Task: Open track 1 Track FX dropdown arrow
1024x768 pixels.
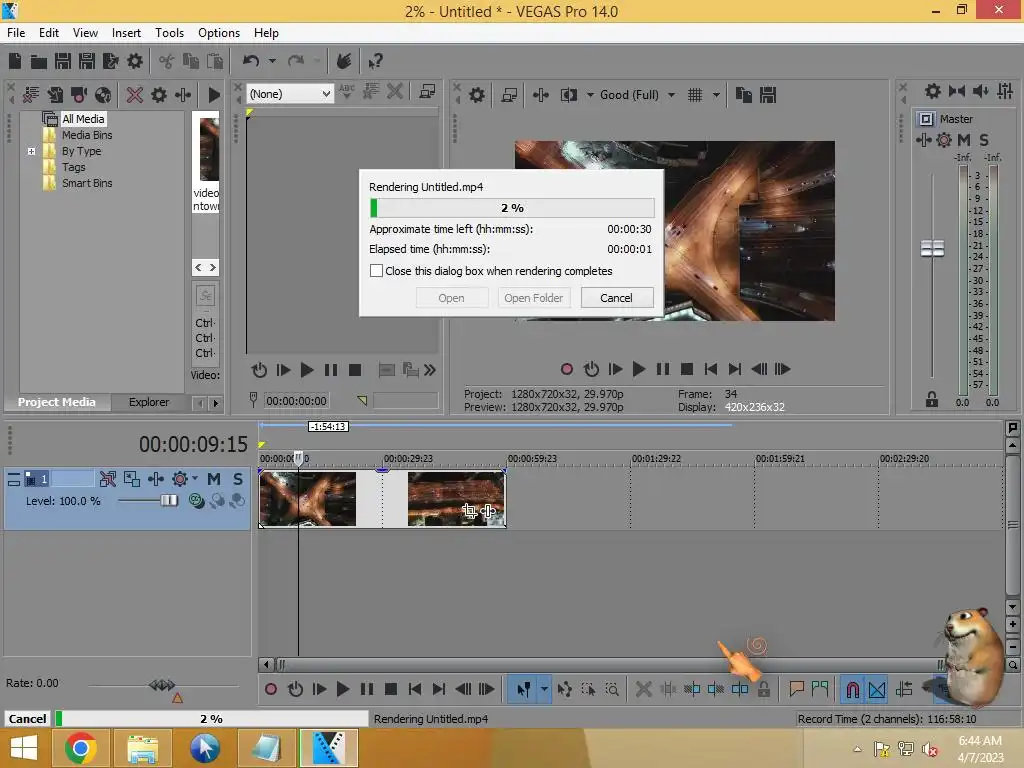Action: (195, 479)
